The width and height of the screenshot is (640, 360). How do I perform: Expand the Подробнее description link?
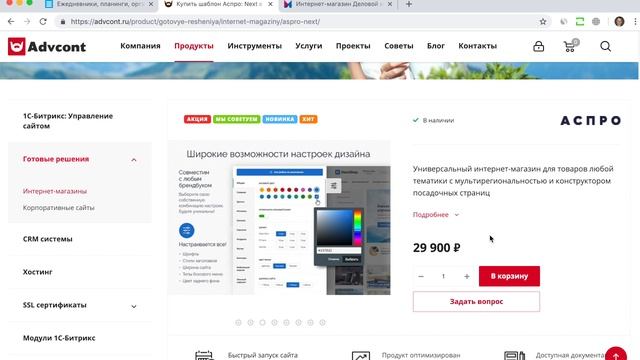pos(436,215)
